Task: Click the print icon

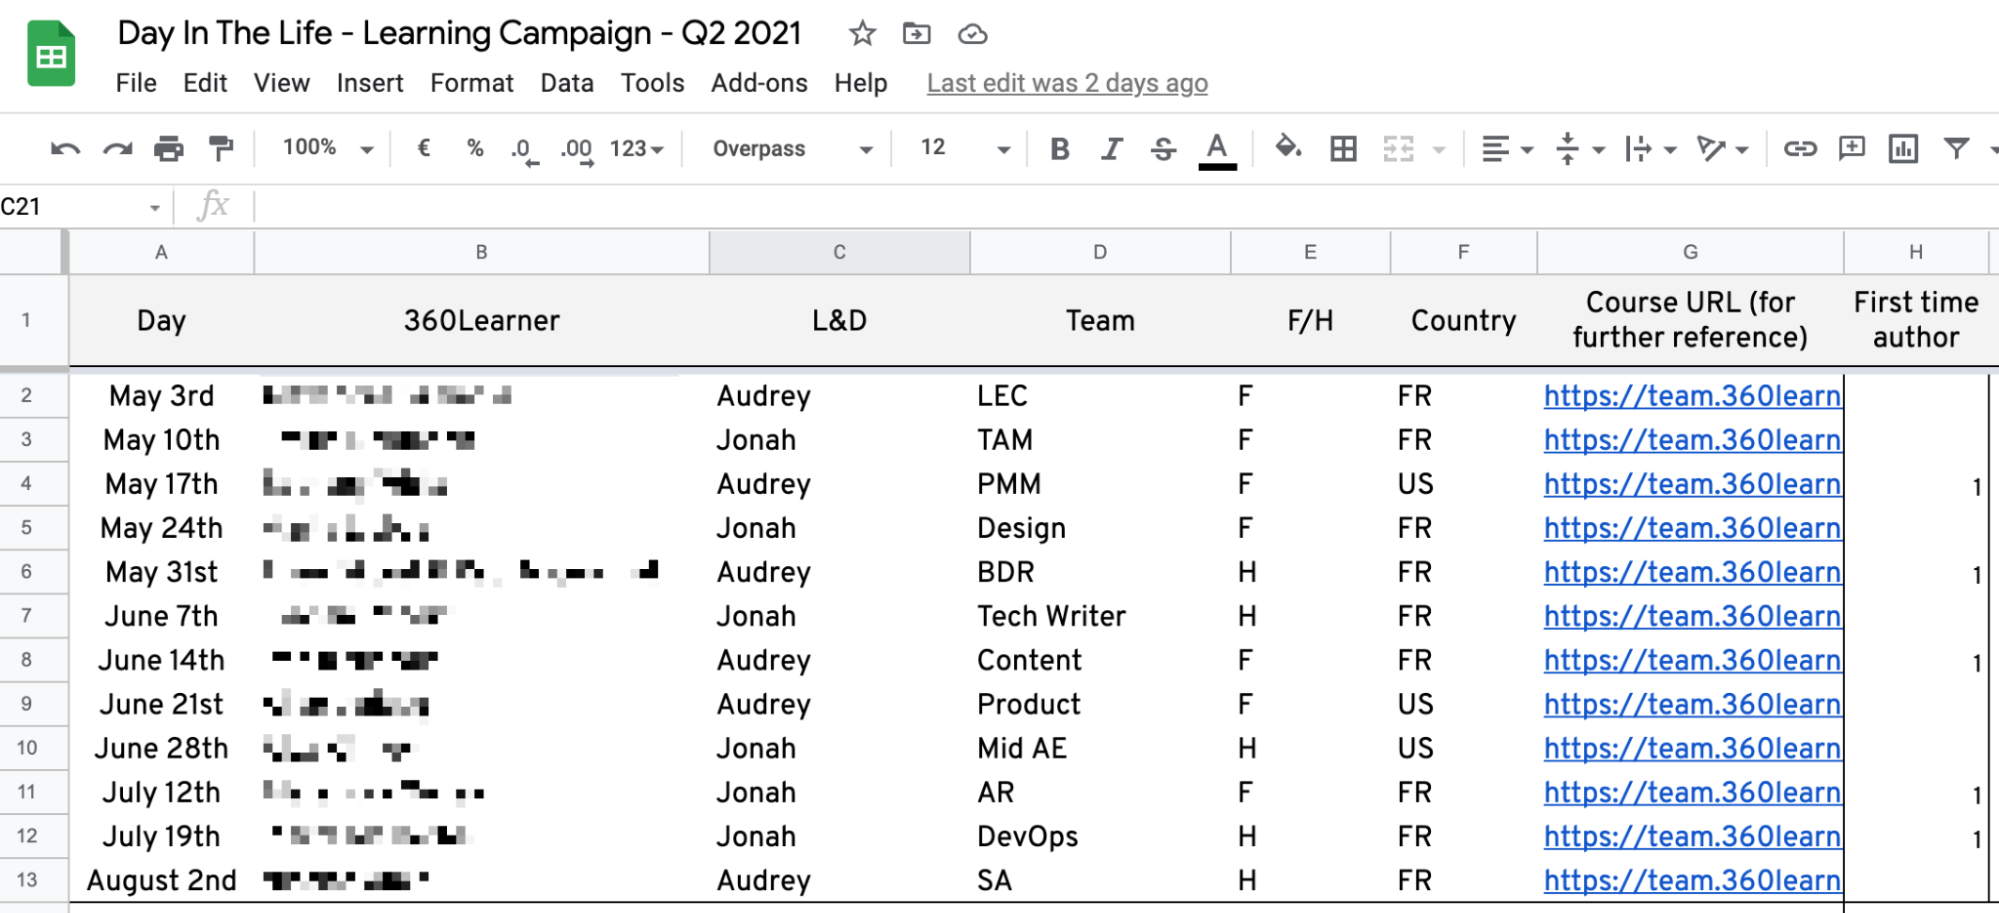Action: pos(168,149)
